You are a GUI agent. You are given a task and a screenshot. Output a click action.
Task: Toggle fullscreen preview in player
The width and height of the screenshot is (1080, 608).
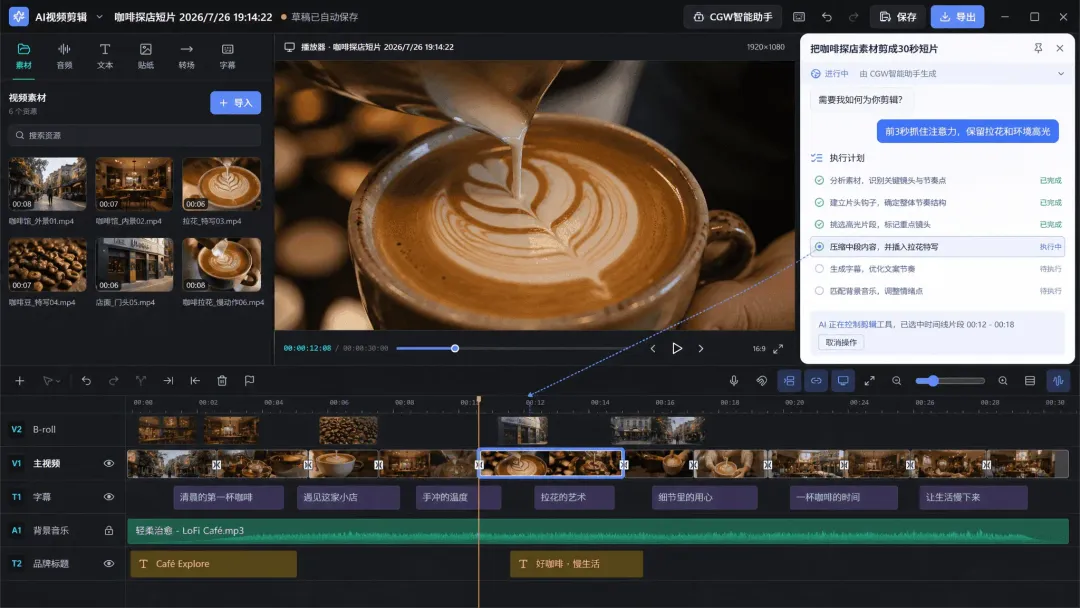click(778, 348)
